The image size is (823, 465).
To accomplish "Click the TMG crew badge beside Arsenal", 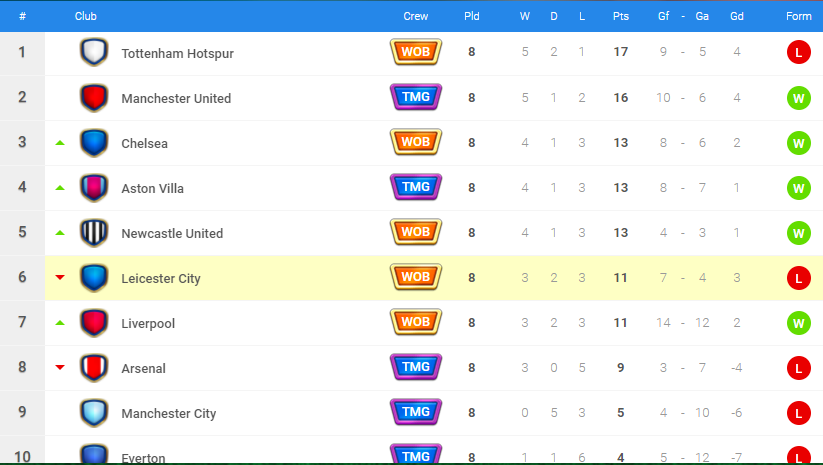I will tap(416, 367).
